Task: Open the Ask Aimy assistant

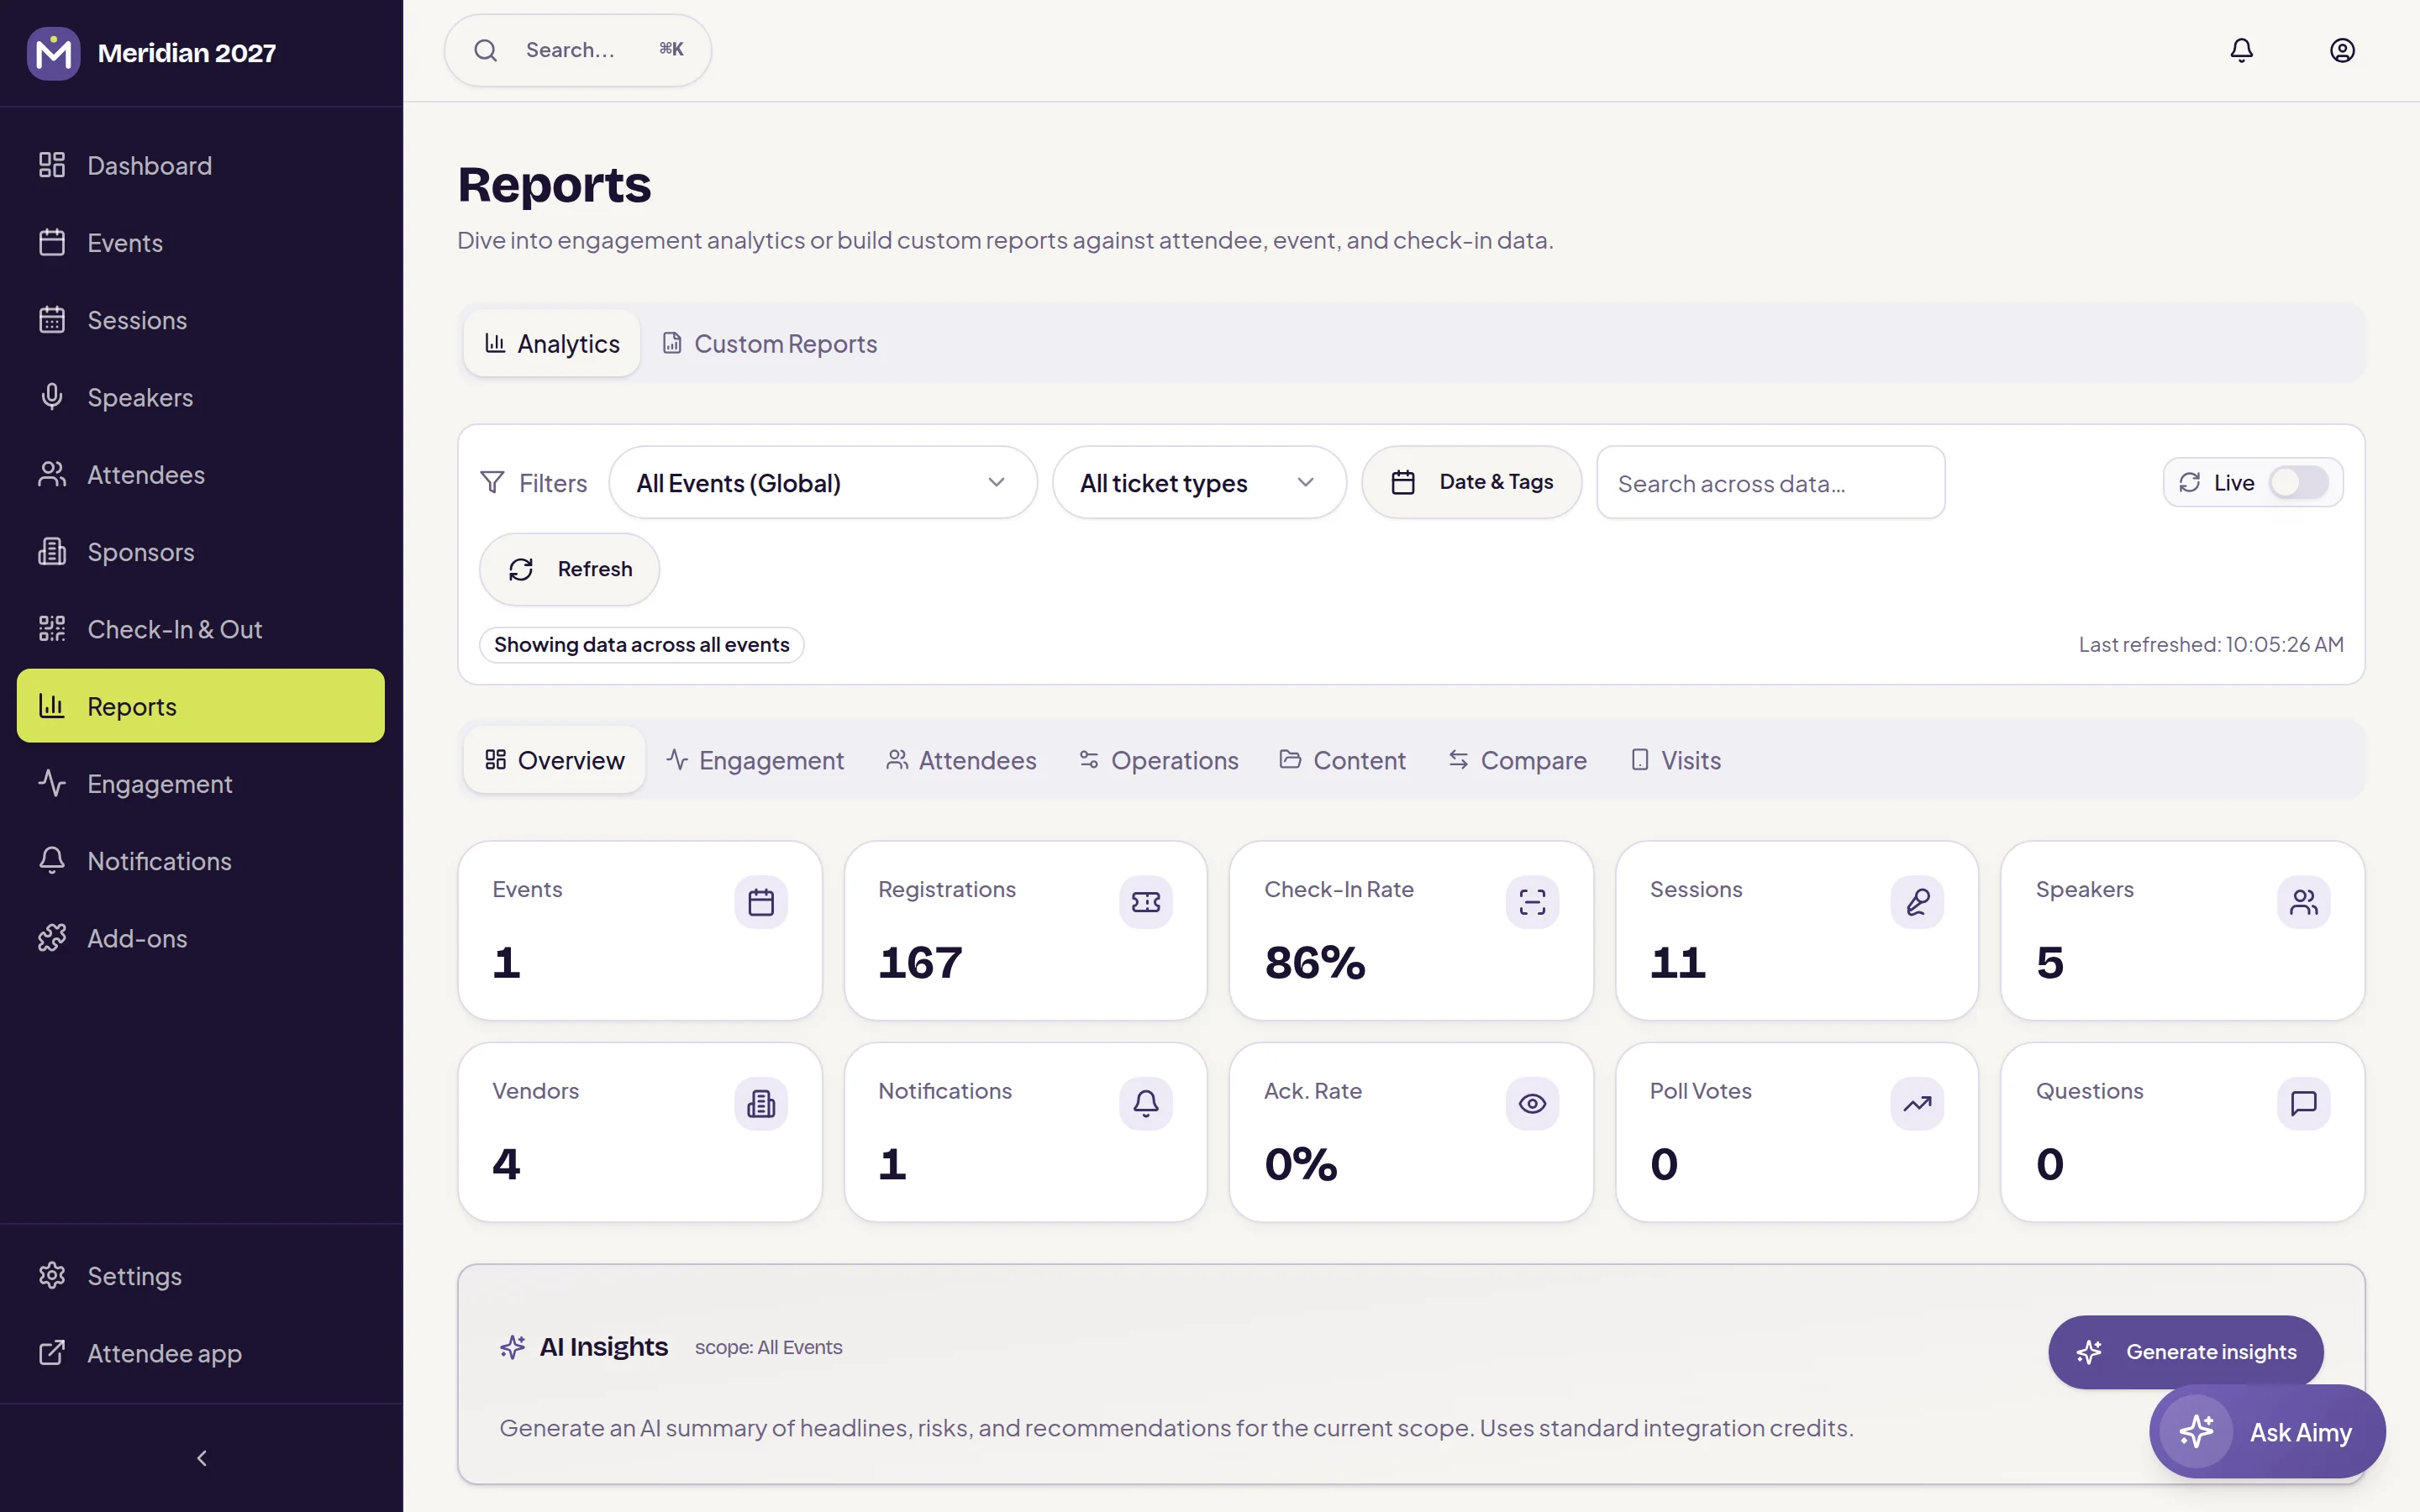Action: click(2267, 1432)
